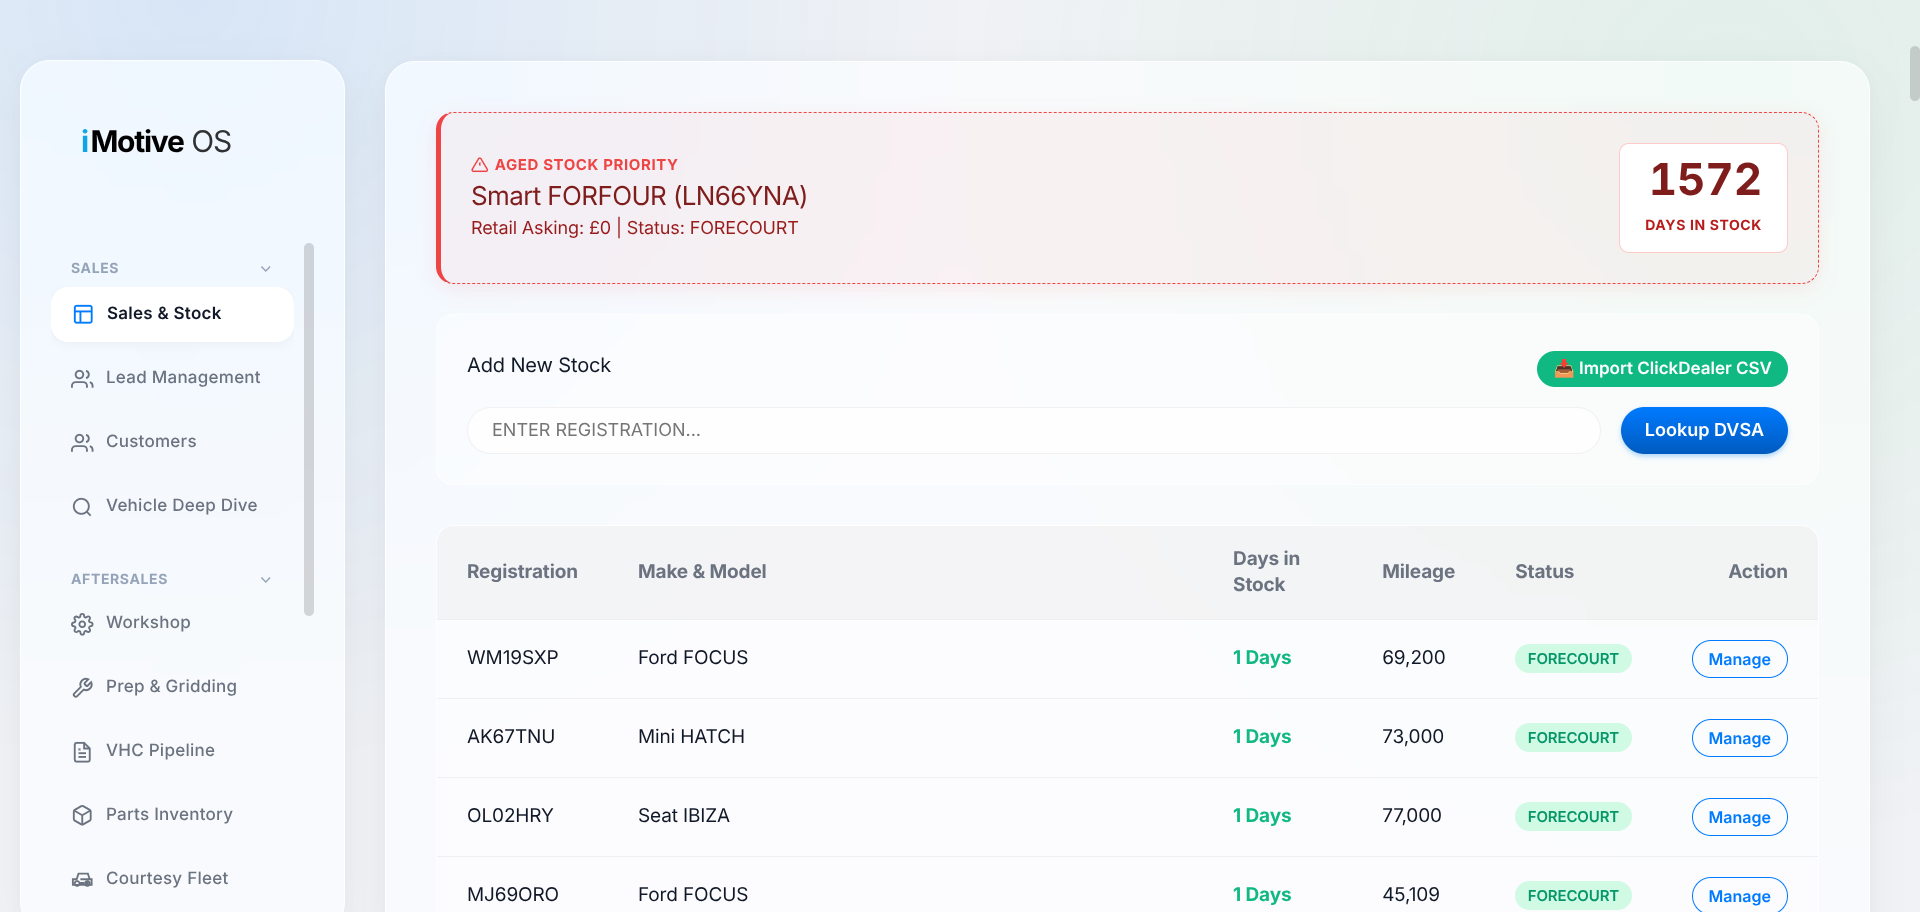Click the page vertical scrollbar
This screenshot has width=1920, height=912.
1914,73
